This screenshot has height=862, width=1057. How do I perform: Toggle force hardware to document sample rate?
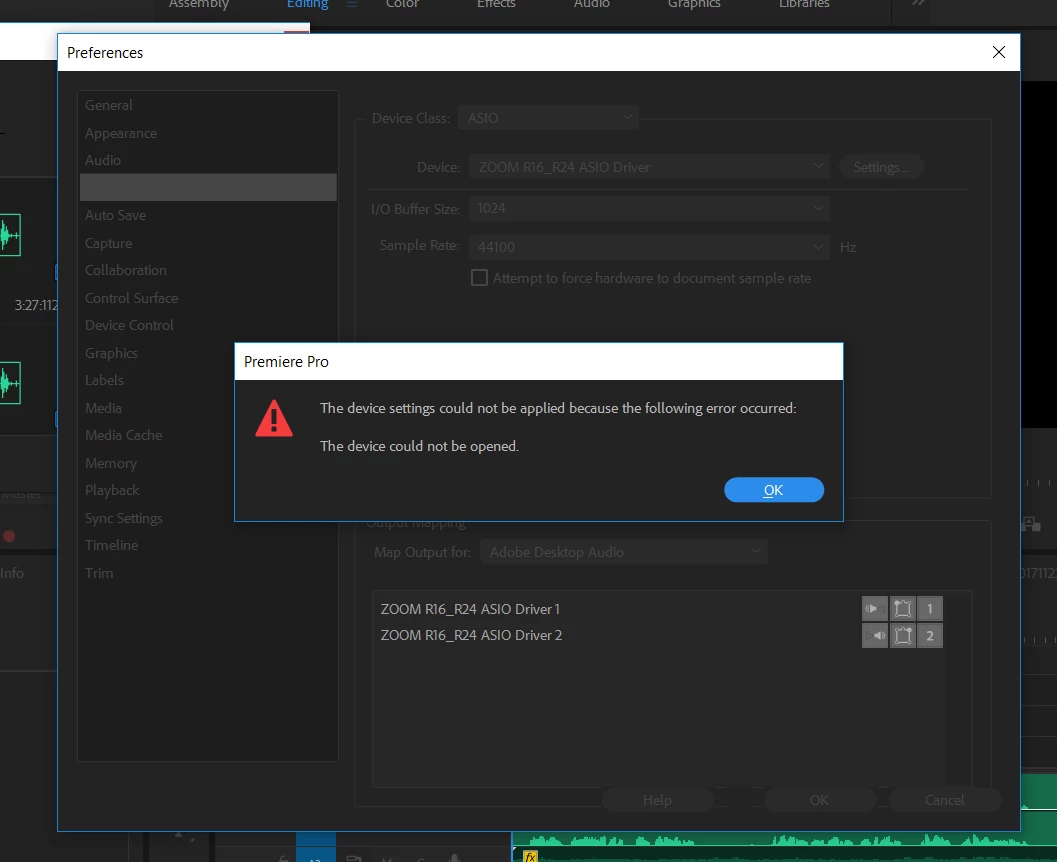[x=479, y=278]
